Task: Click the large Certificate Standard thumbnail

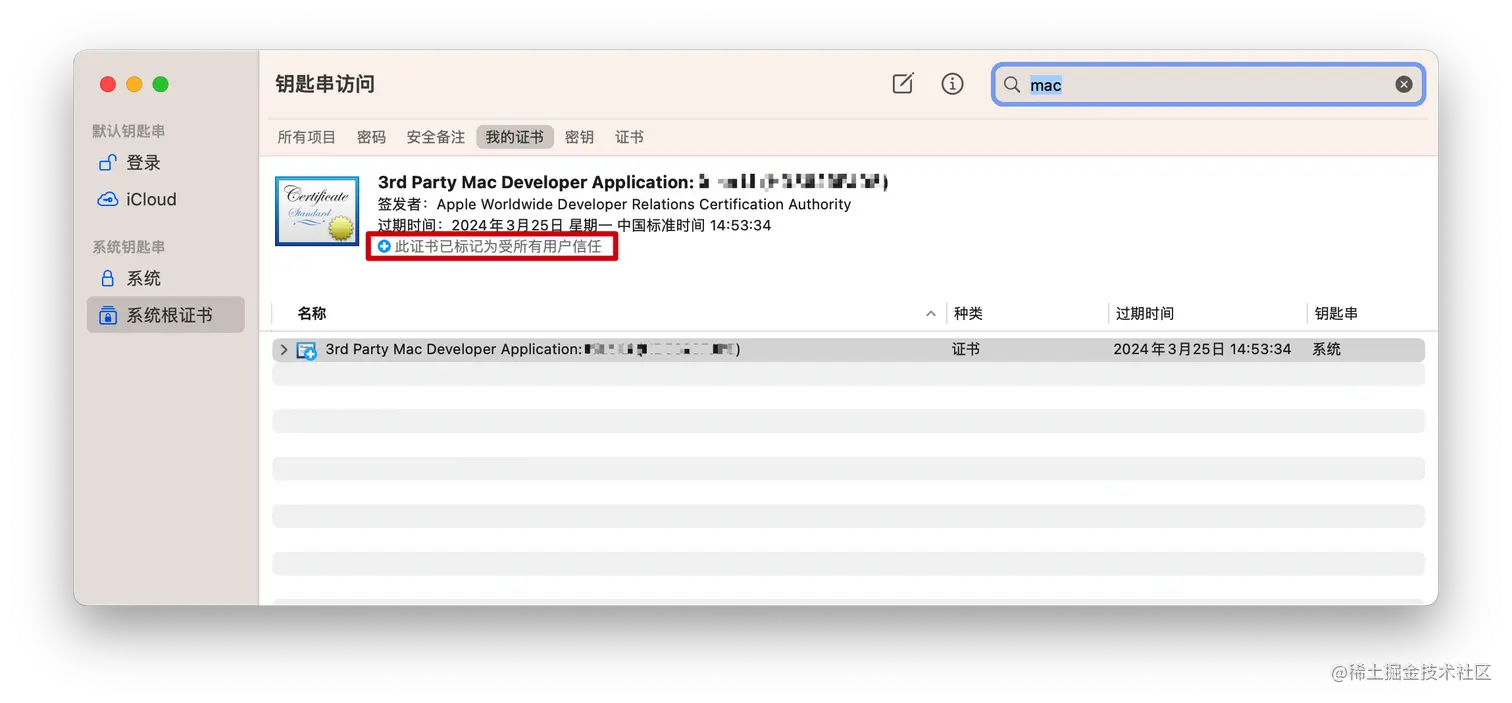Action: (317, 211)
